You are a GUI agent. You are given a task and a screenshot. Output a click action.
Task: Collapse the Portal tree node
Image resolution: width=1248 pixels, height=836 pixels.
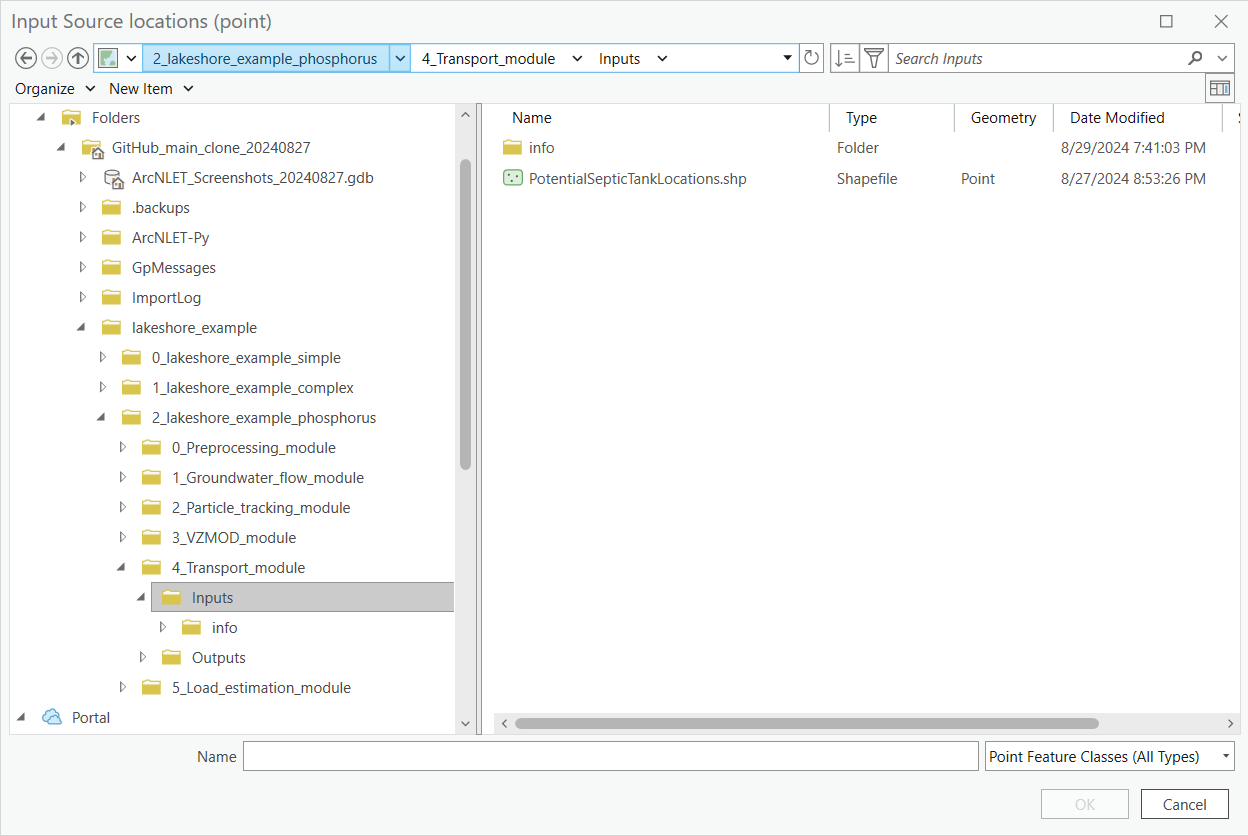(x=22, y=717)
